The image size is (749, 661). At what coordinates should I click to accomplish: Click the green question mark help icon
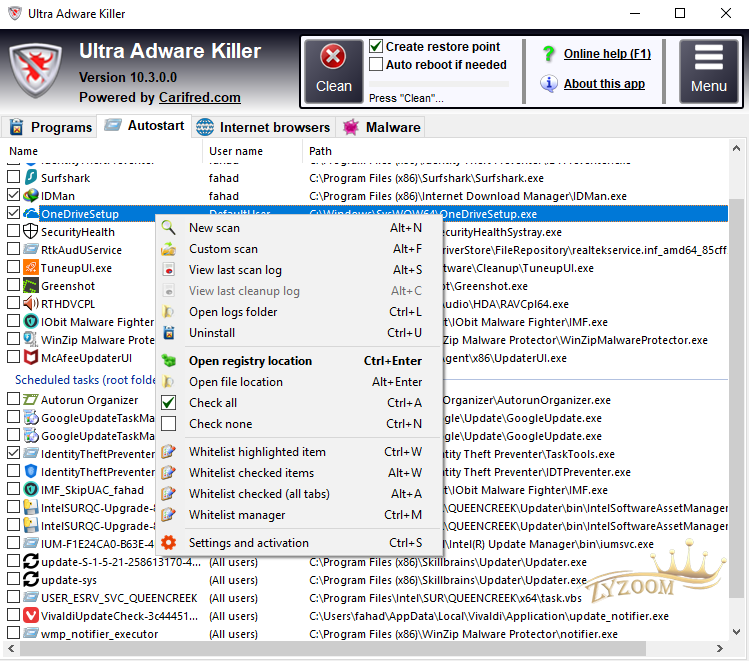[x=549, y=53]
